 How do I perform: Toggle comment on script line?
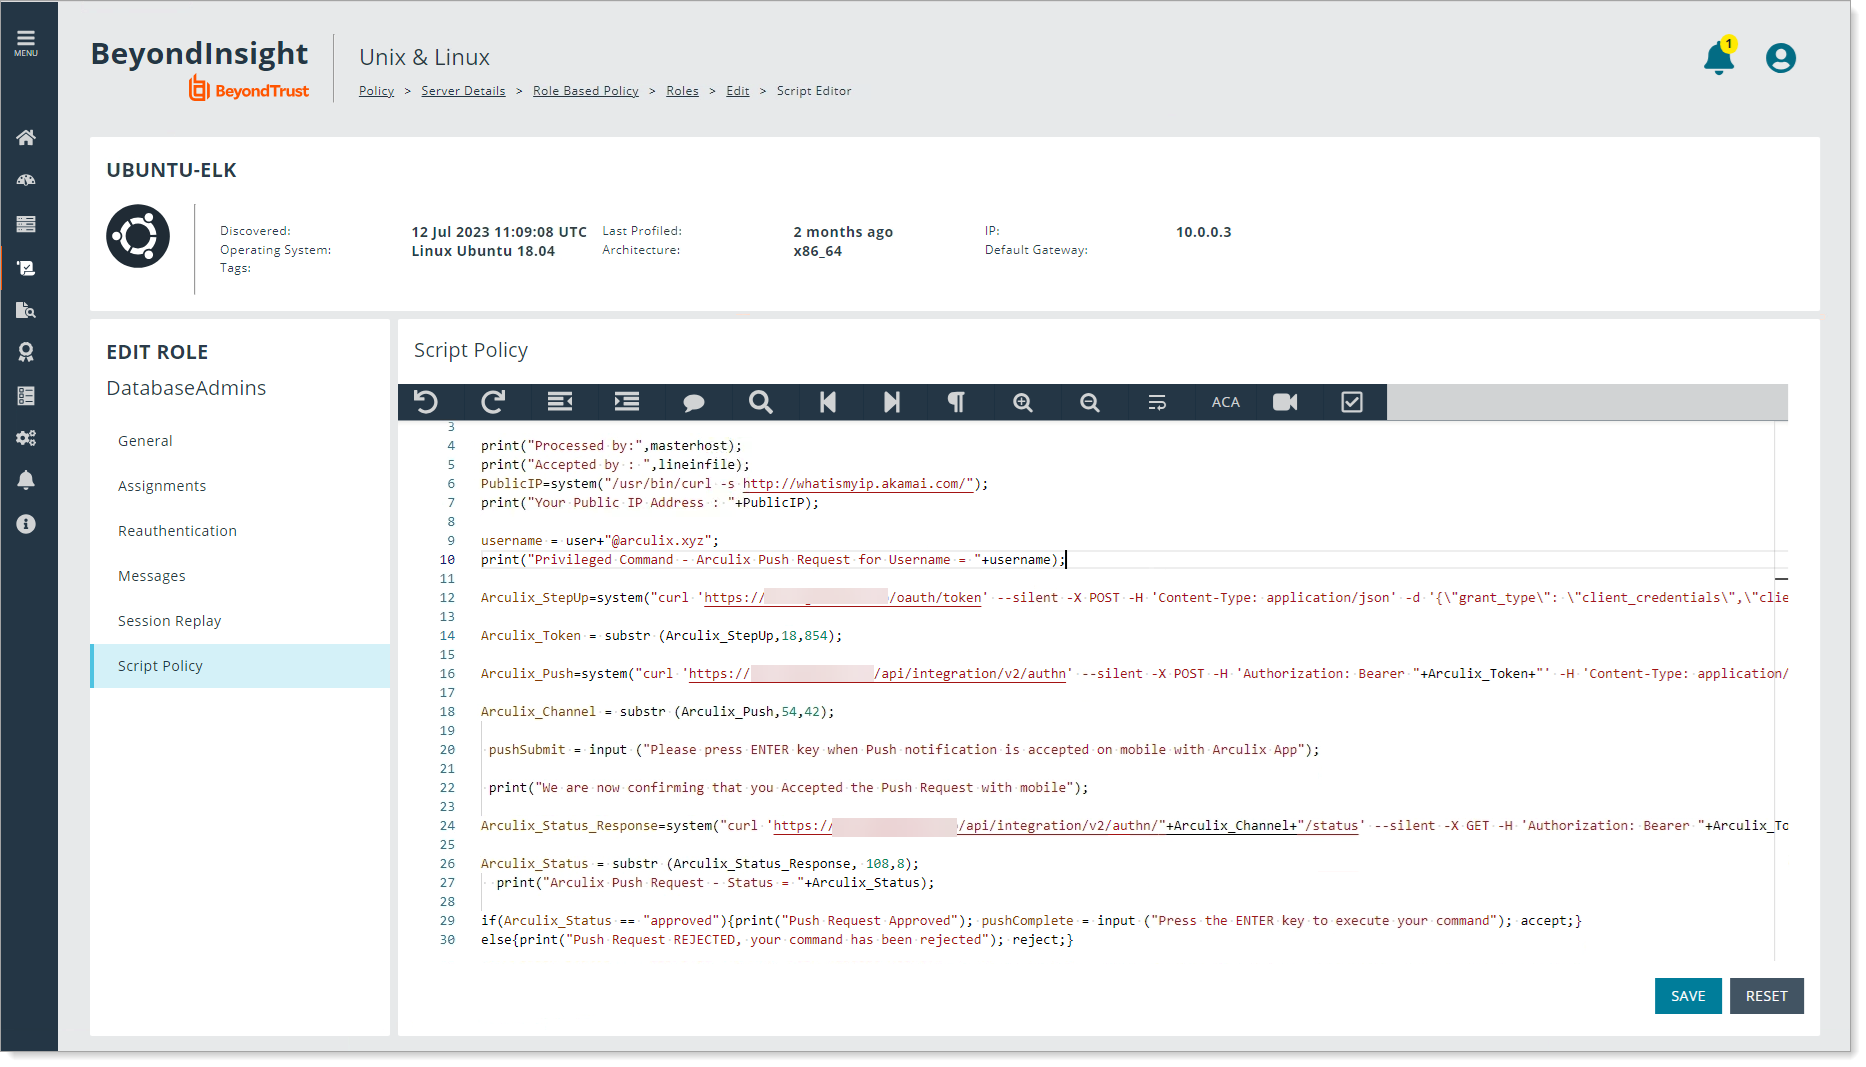tap(694, 402)
